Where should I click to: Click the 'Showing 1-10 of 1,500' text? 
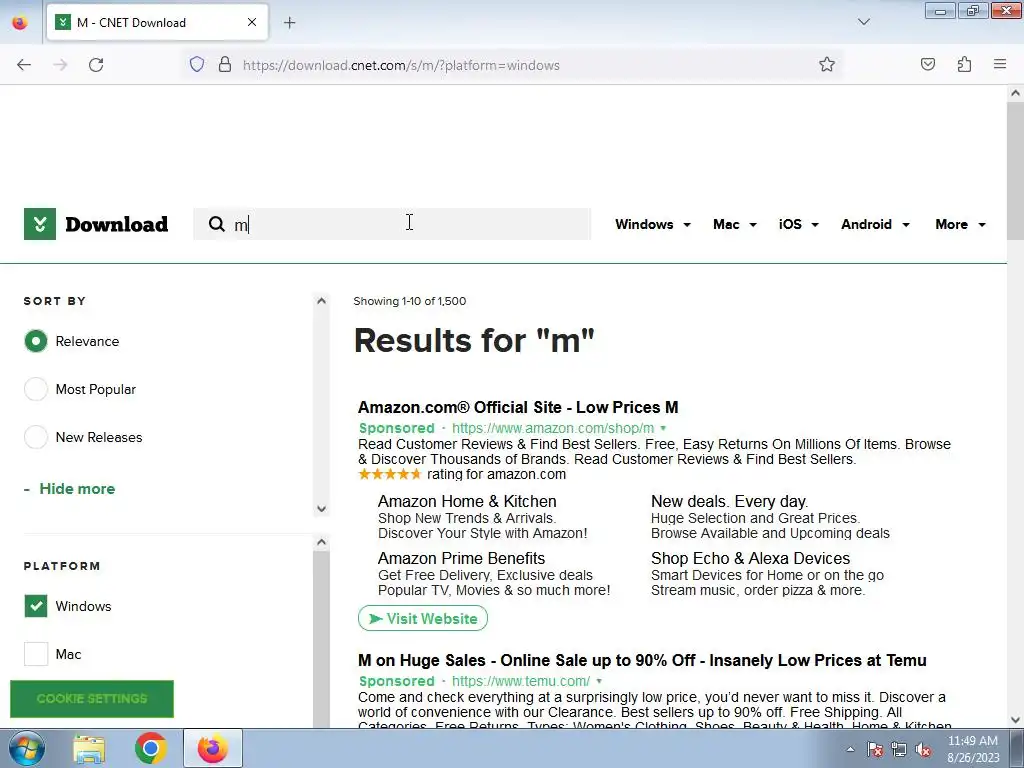click(409, 301)
